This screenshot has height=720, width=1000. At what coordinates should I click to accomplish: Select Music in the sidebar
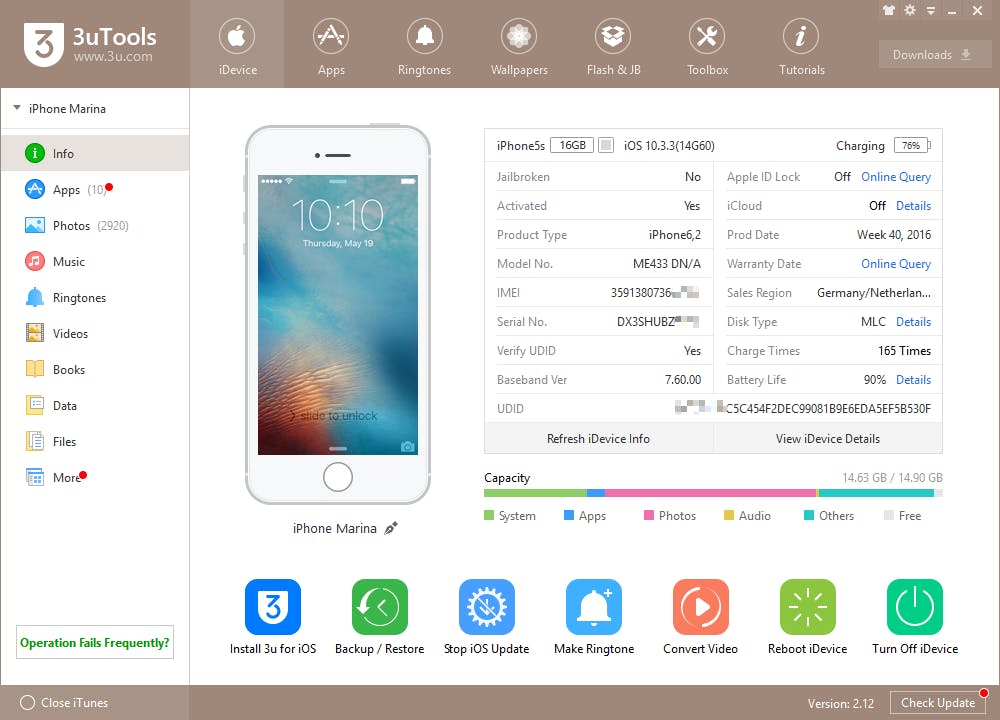[x=95, y=261]
